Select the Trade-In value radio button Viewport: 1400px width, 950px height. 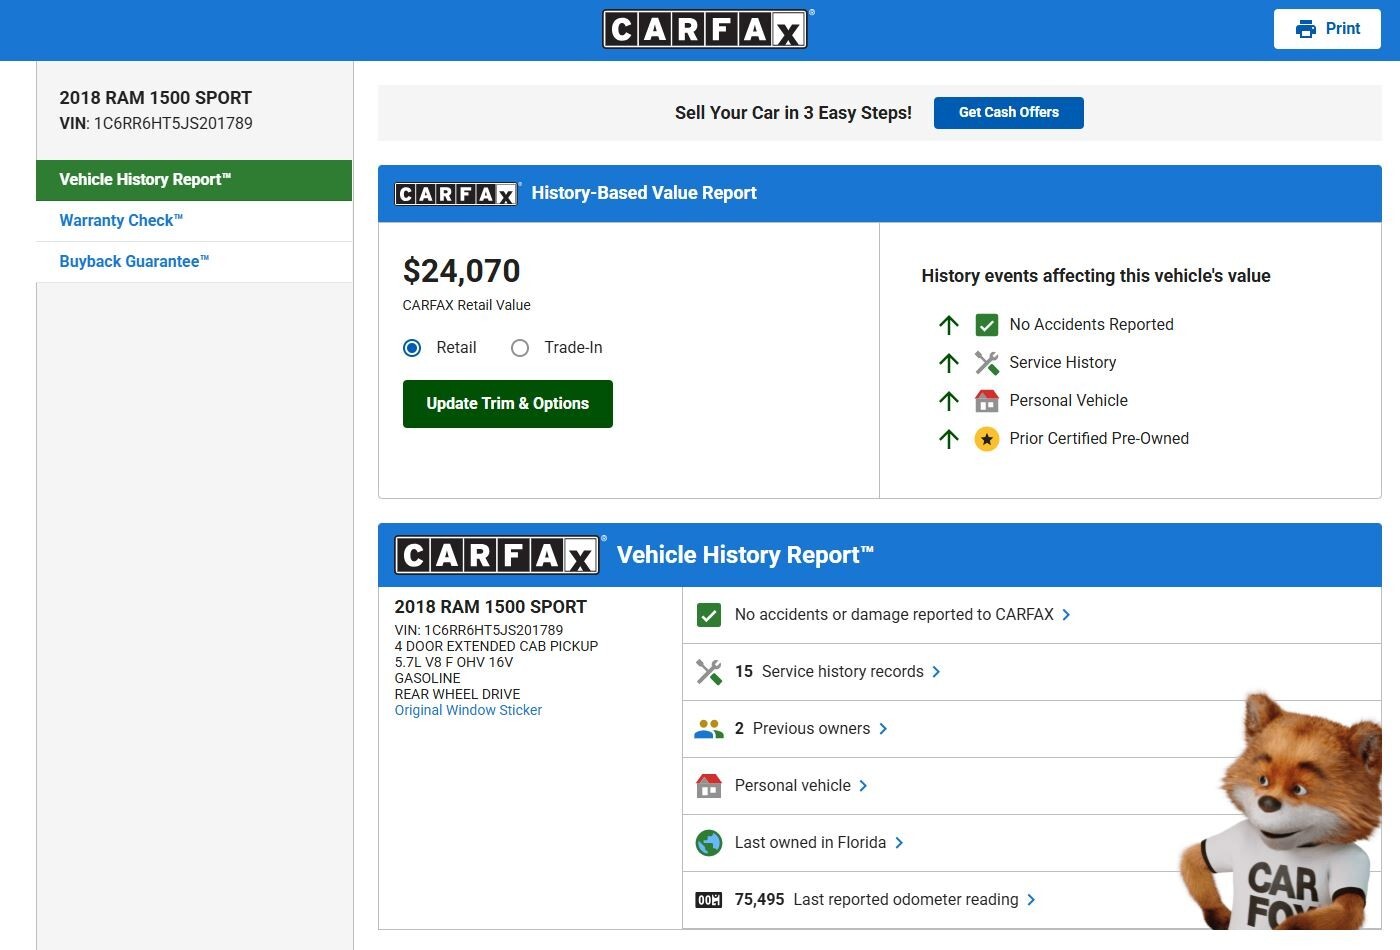pos(520,348)
